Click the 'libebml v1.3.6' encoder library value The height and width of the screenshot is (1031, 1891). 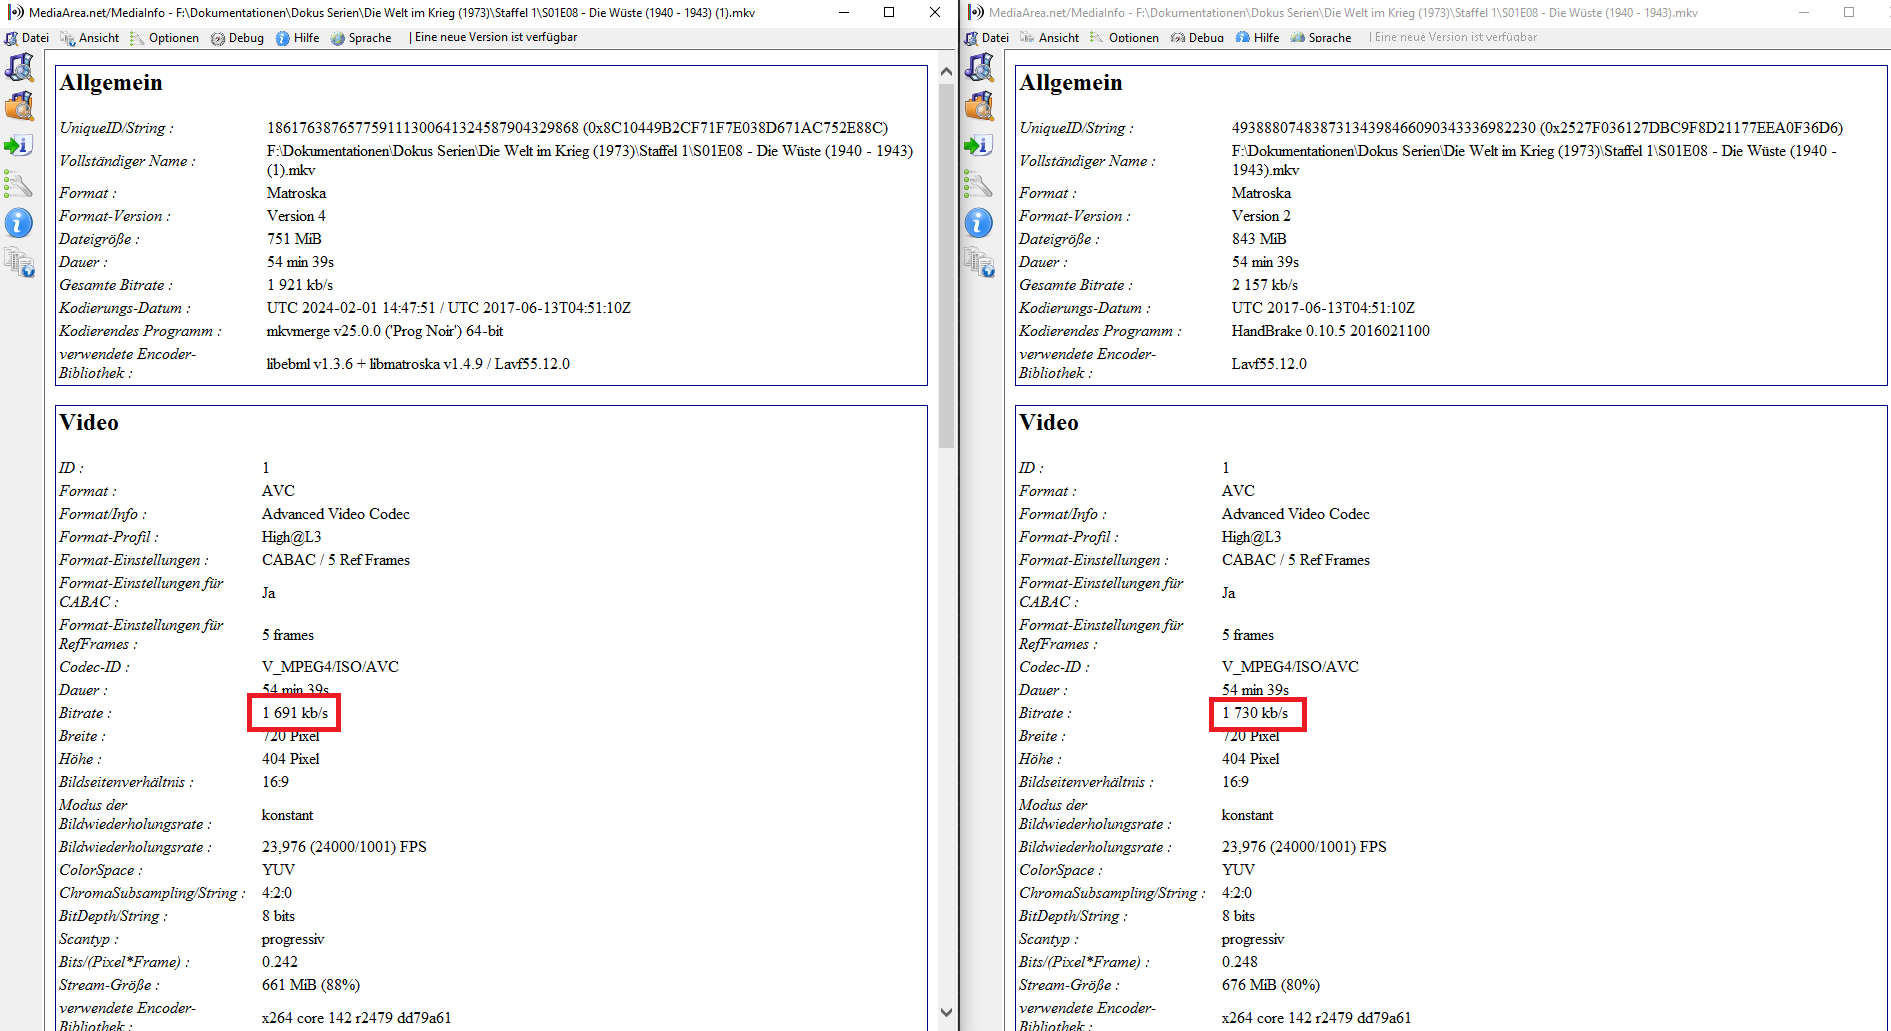pyautogui.click(x=418, y=364)
